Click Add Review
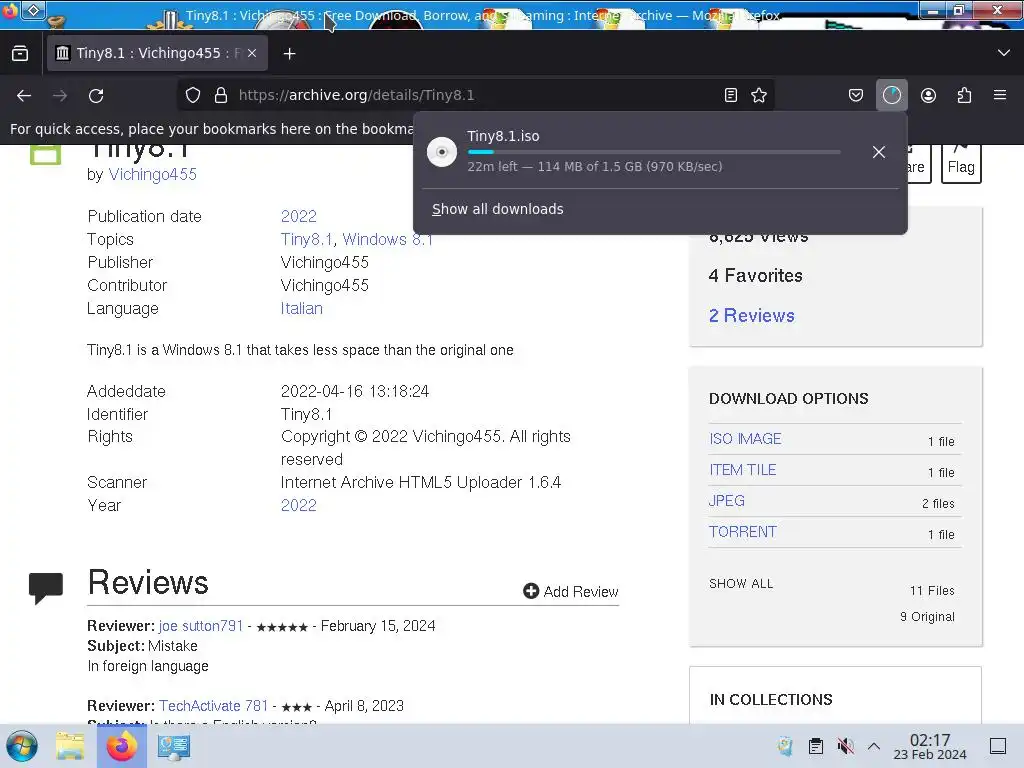This screenshot has height=768, width=1024. coord(571,591)
